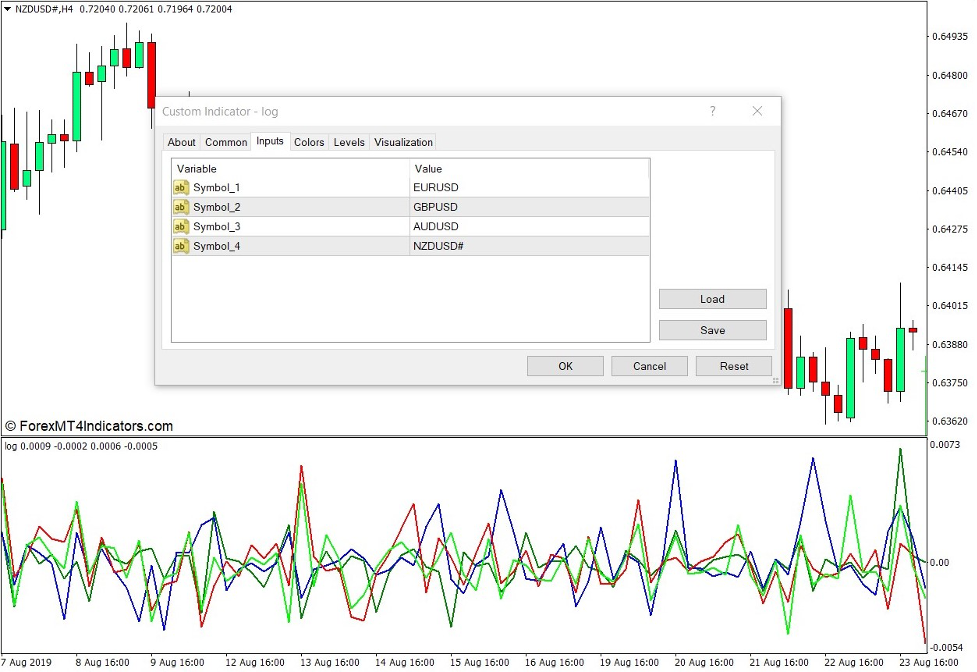Click the triangle beside NZDUSD#,H4 chart title

[7, 8]
